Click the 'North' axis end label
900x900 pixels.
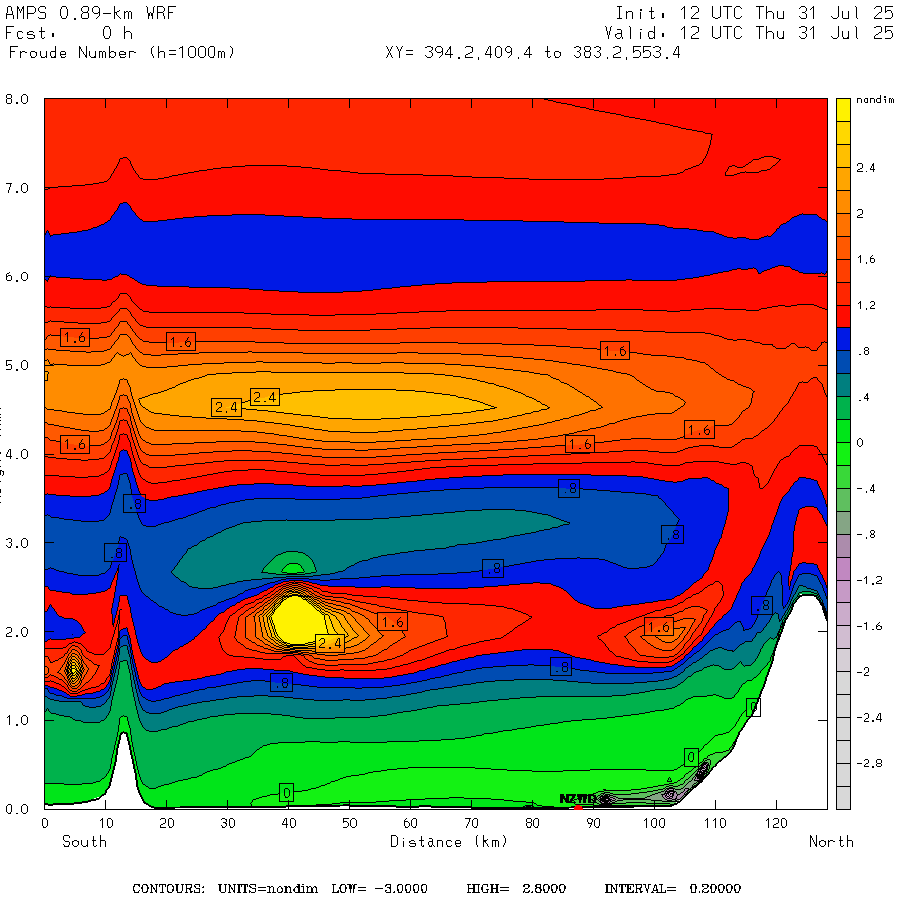tap(832, 842)
